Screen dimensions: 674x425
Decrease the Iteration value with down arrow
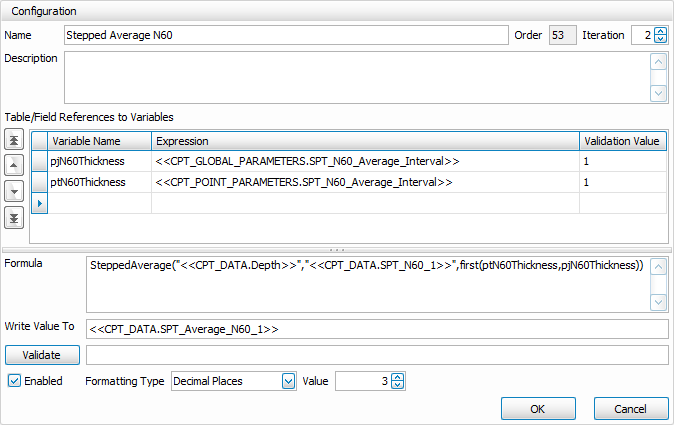pos(661,39)
